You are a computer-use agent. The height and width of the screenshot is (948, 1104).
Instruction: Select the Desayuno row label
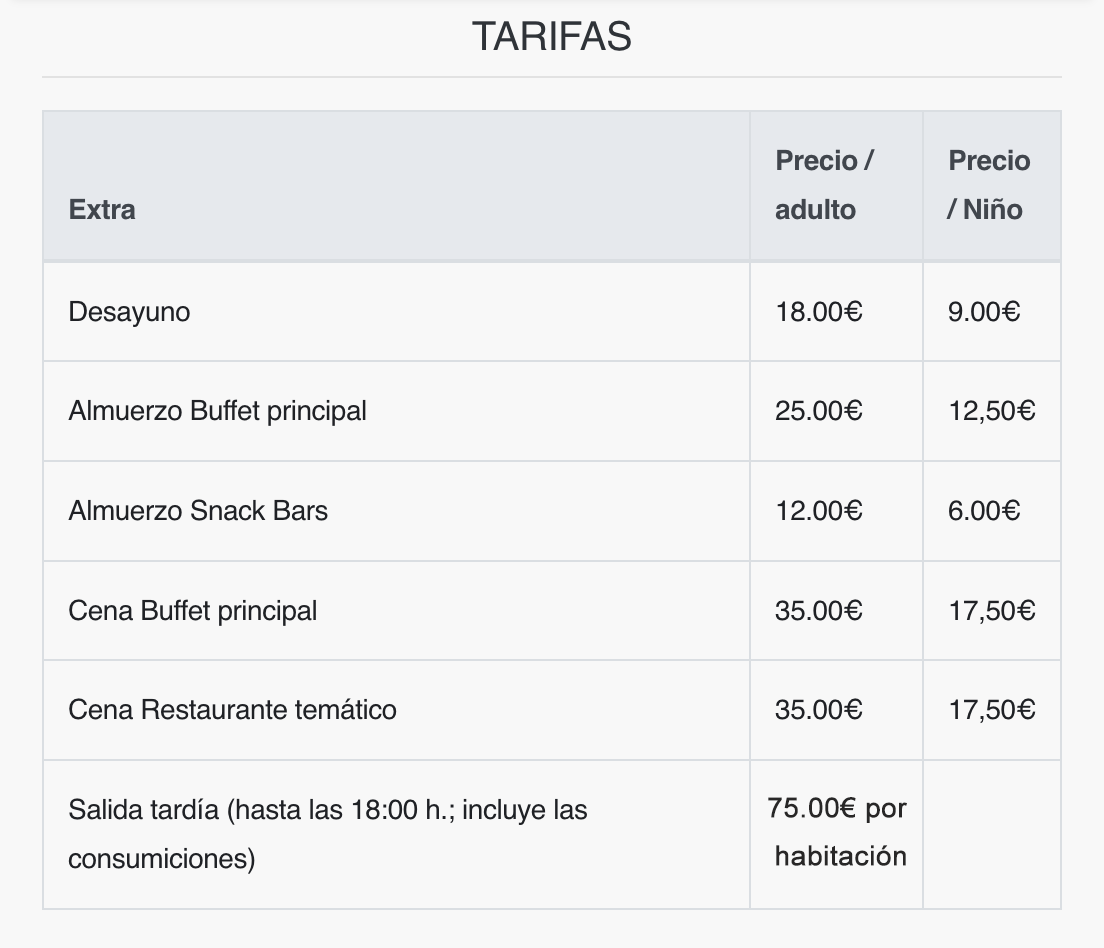(129, 312)
